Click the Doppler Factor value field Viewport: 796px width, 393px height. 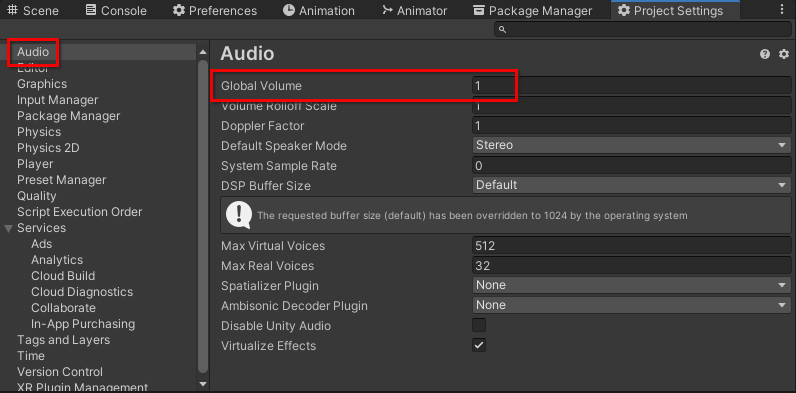pyautogui.click(x=631, y=125)
